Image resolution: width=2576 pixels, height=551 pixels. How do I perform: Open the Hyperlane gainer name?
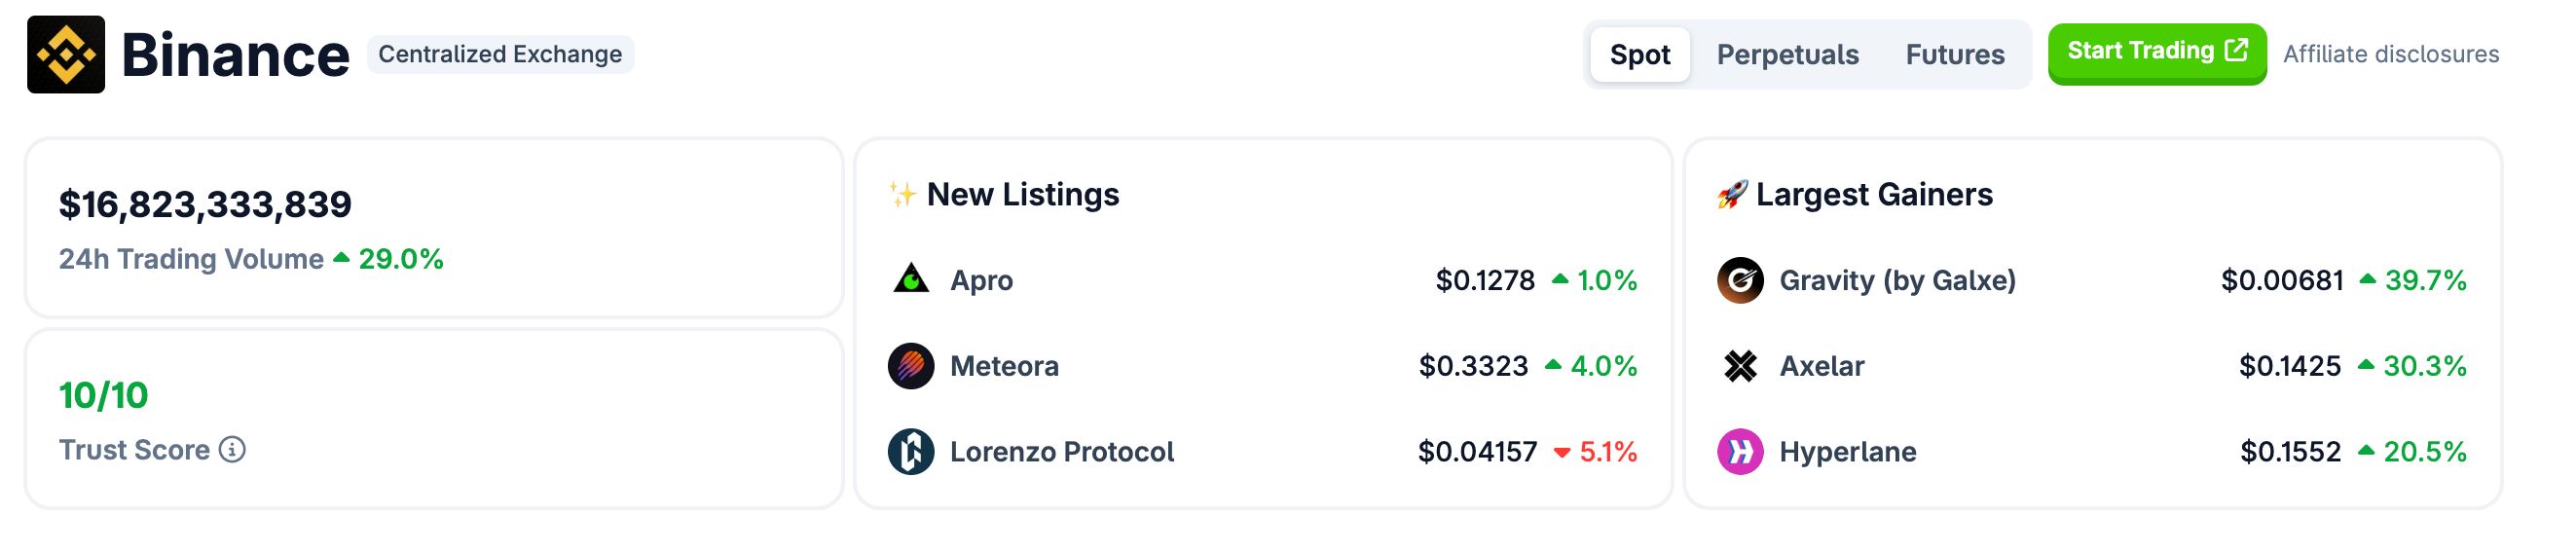point(1847,453)
